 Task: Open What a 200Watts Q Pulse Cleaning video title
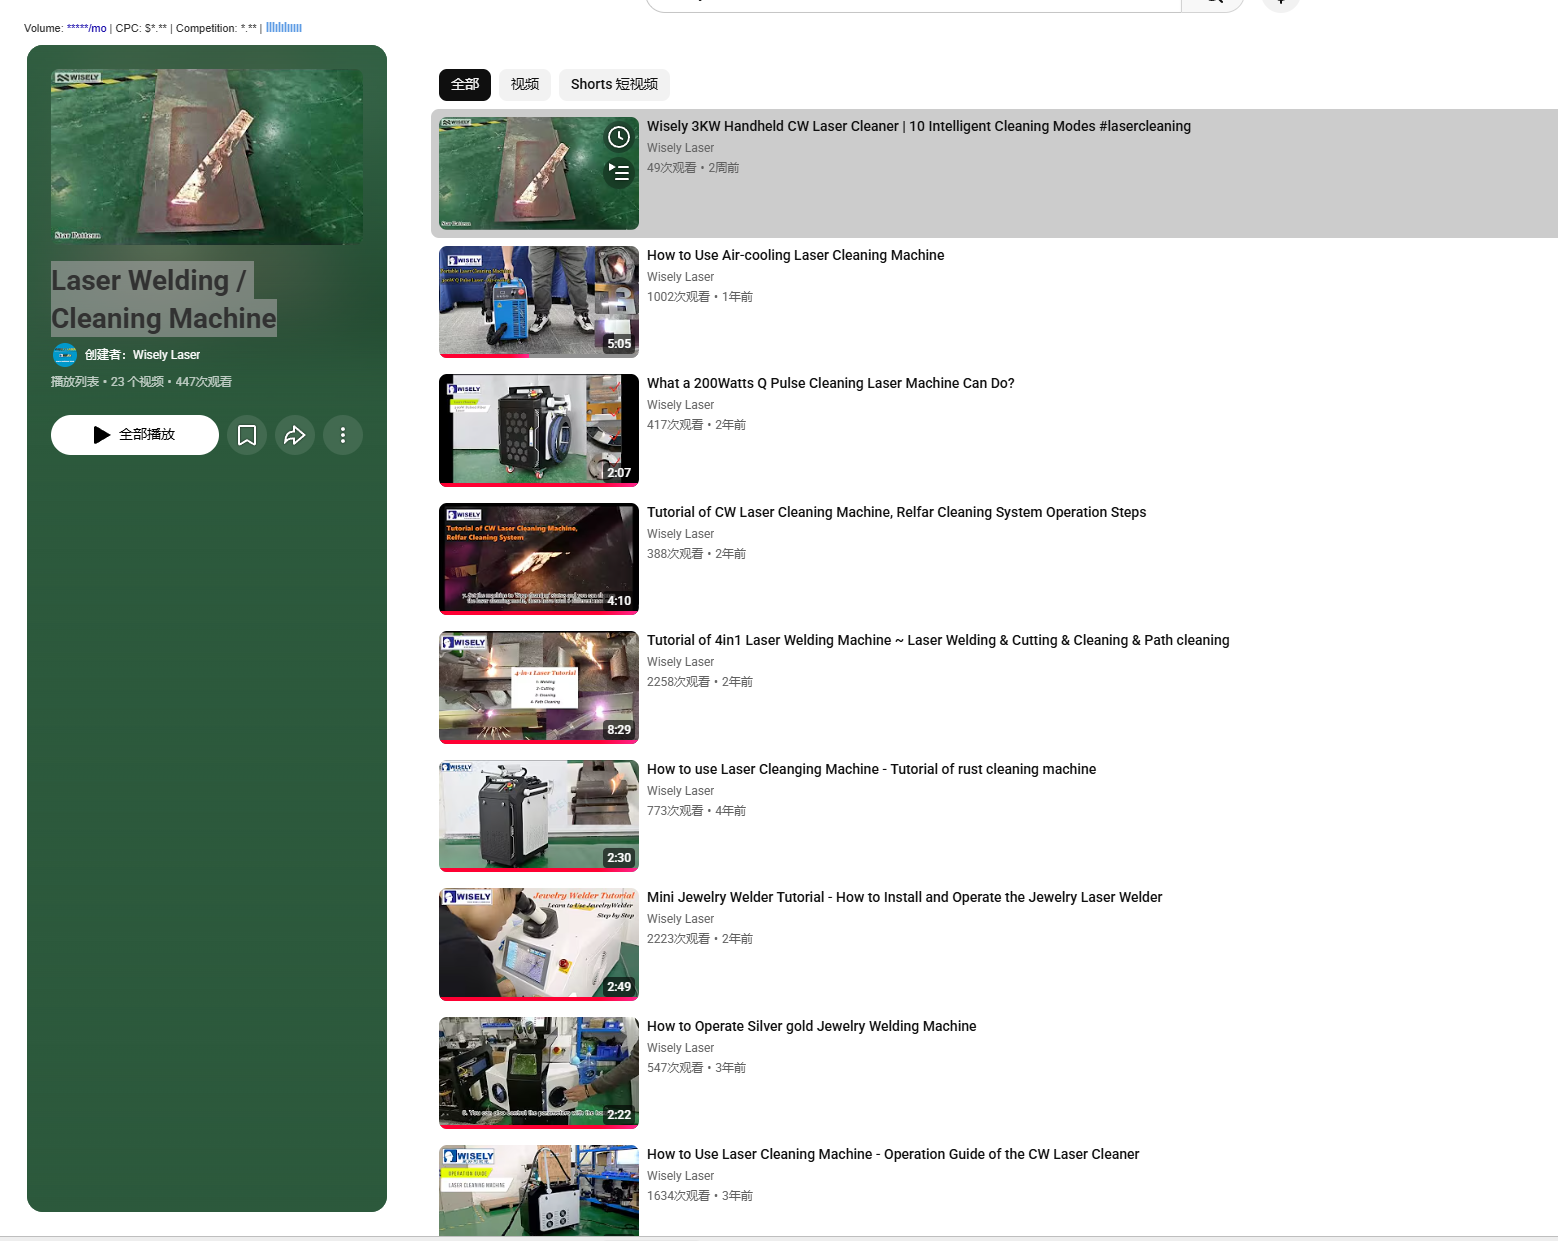(x=830, y=383)
